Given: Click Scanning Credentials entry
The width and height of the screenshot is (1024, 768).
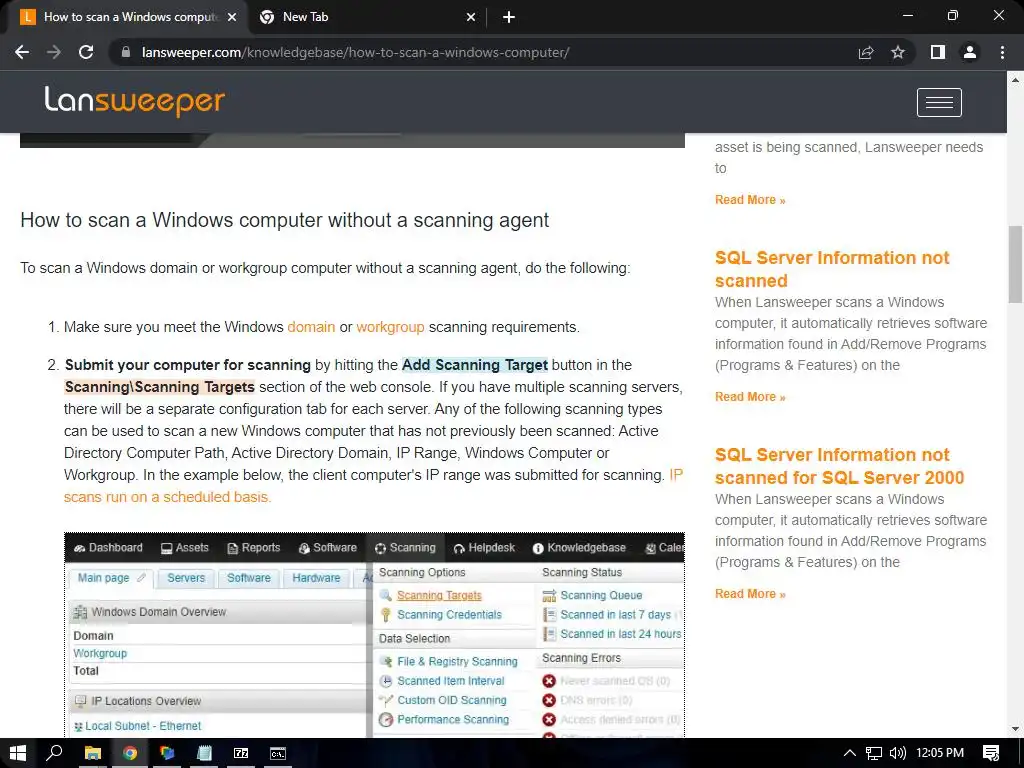Looking at the screenshot, I should [449, 615].
